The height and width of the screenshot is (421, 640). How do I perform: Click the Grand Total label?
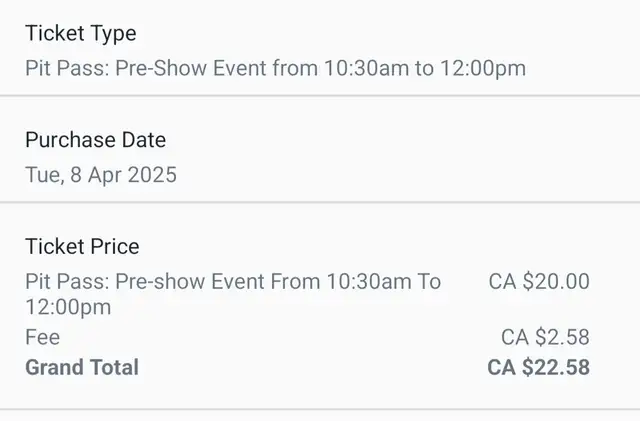point(82,368)
